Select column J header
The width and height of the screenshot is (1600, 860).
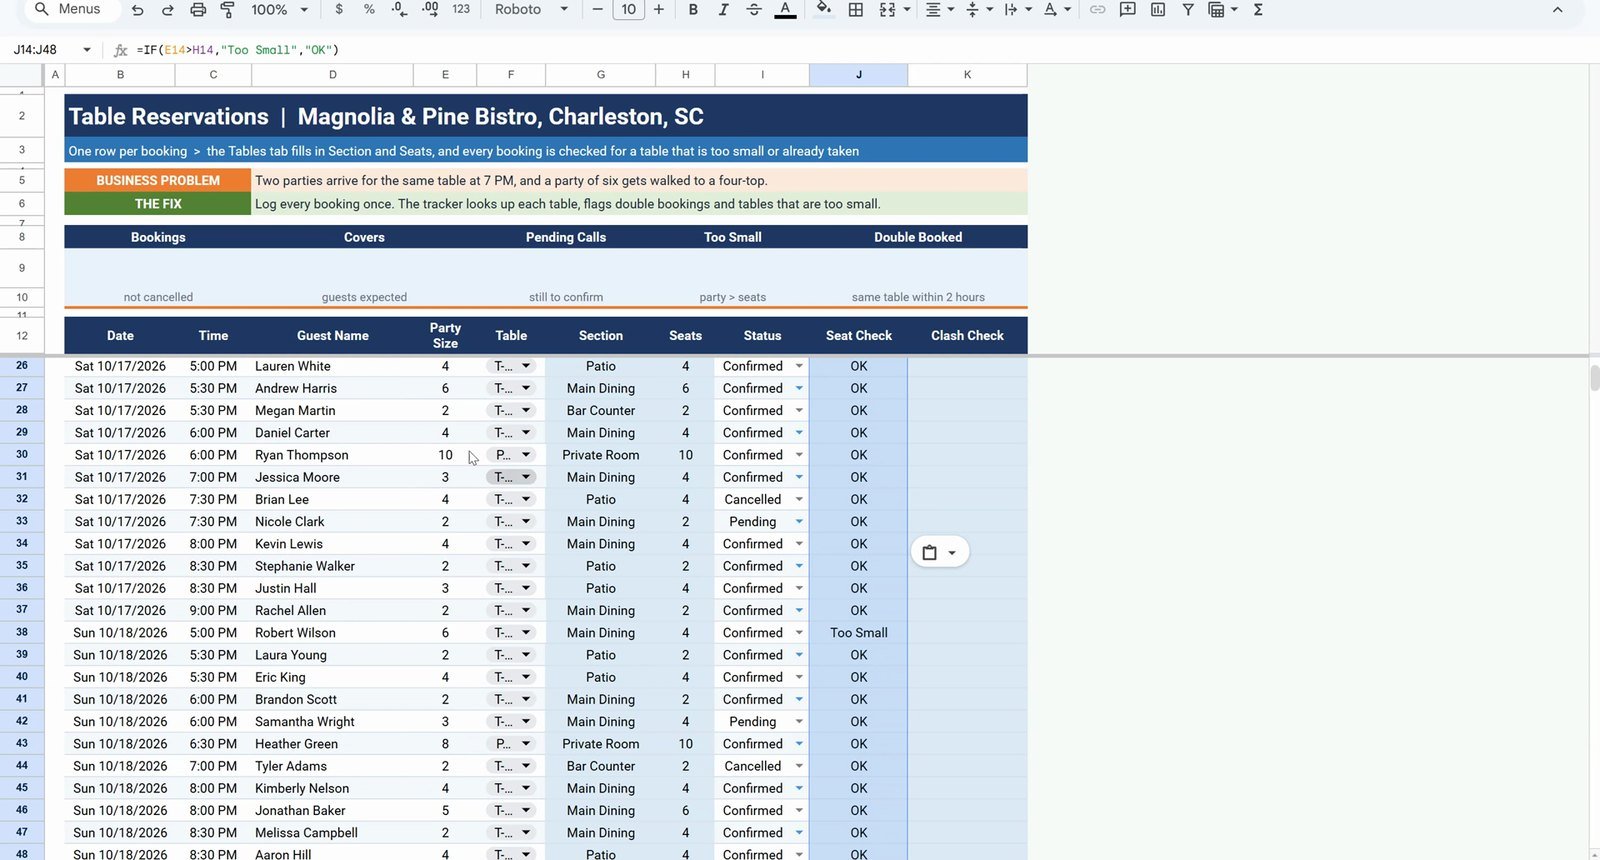point(859,74)
